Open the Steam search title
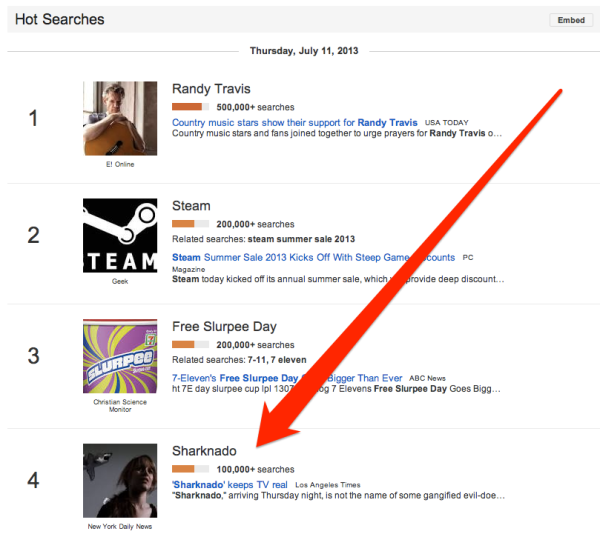 (x=191, y=206)
